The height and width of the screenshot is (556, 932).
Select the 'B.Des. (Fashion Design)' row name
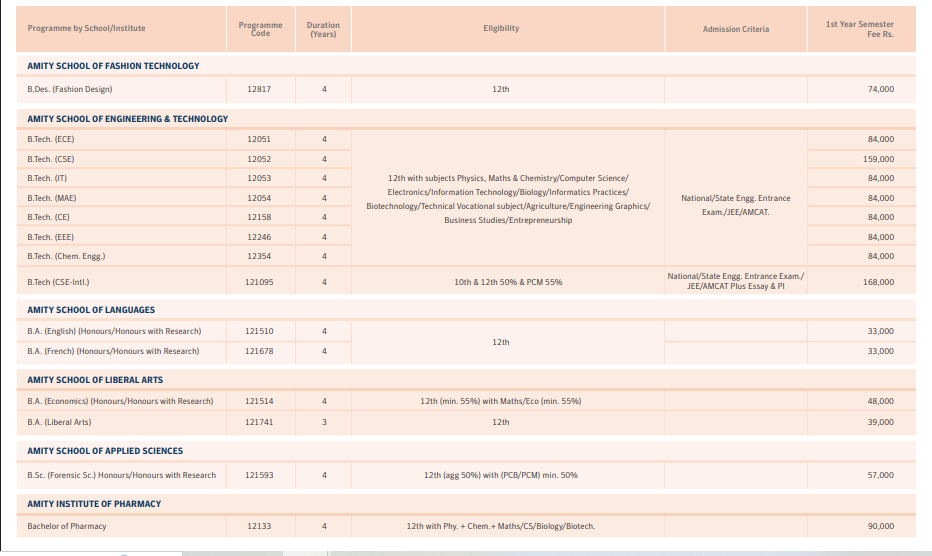[x=70, y=89]
